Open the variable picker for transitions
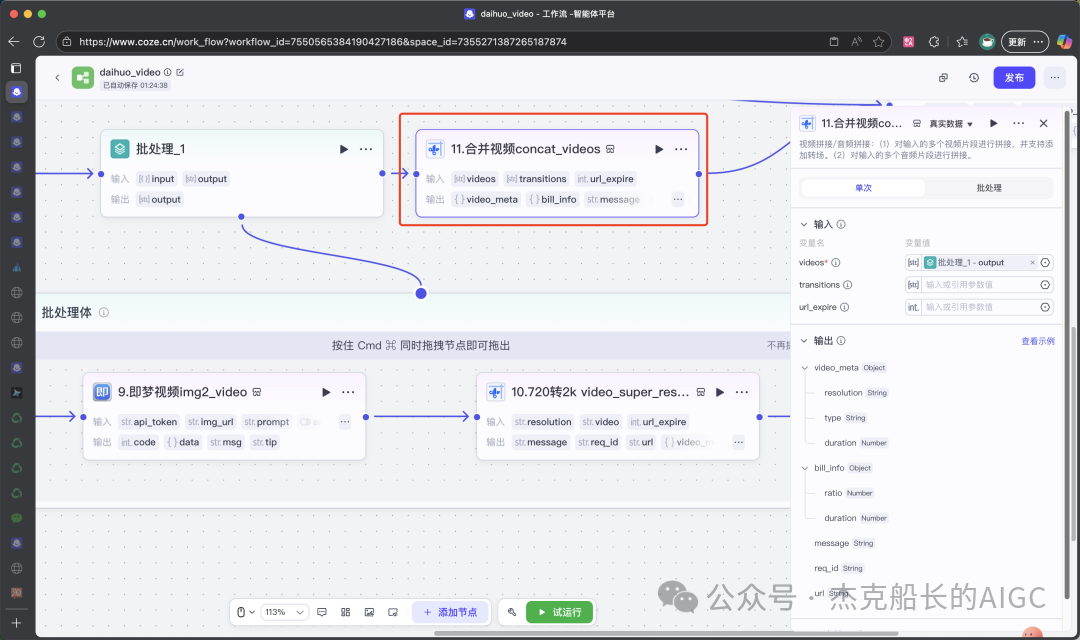The image size is (1080, 640). pyautogui.click(x=1045, y=285)
